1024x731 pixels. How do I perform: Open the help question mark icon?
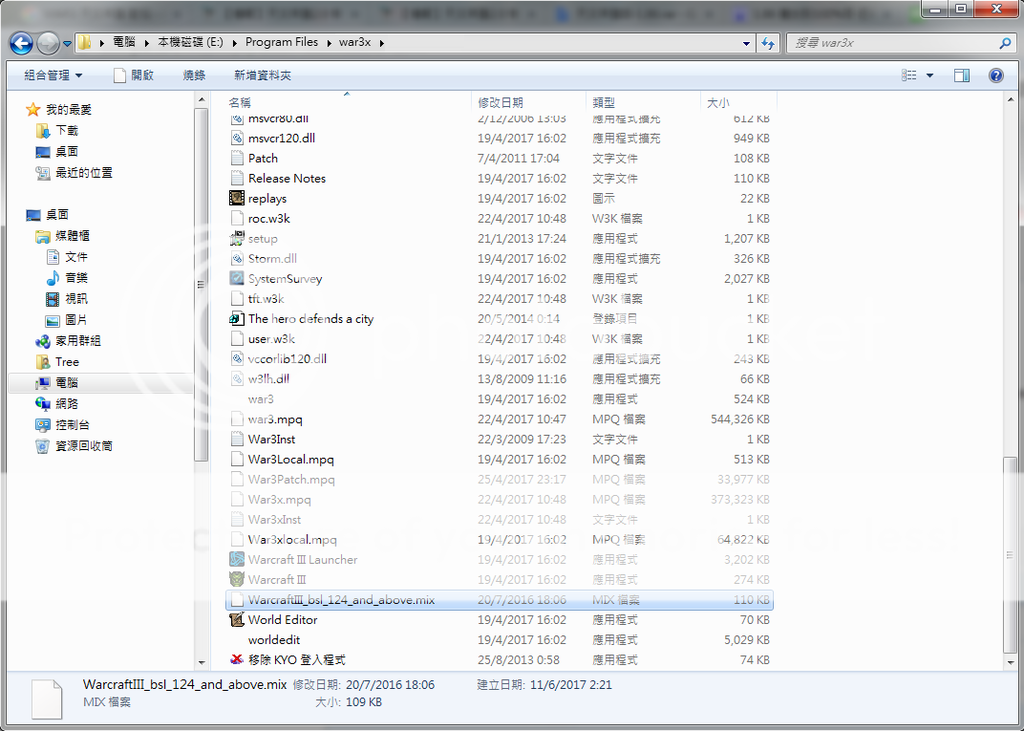click(995, 75)
